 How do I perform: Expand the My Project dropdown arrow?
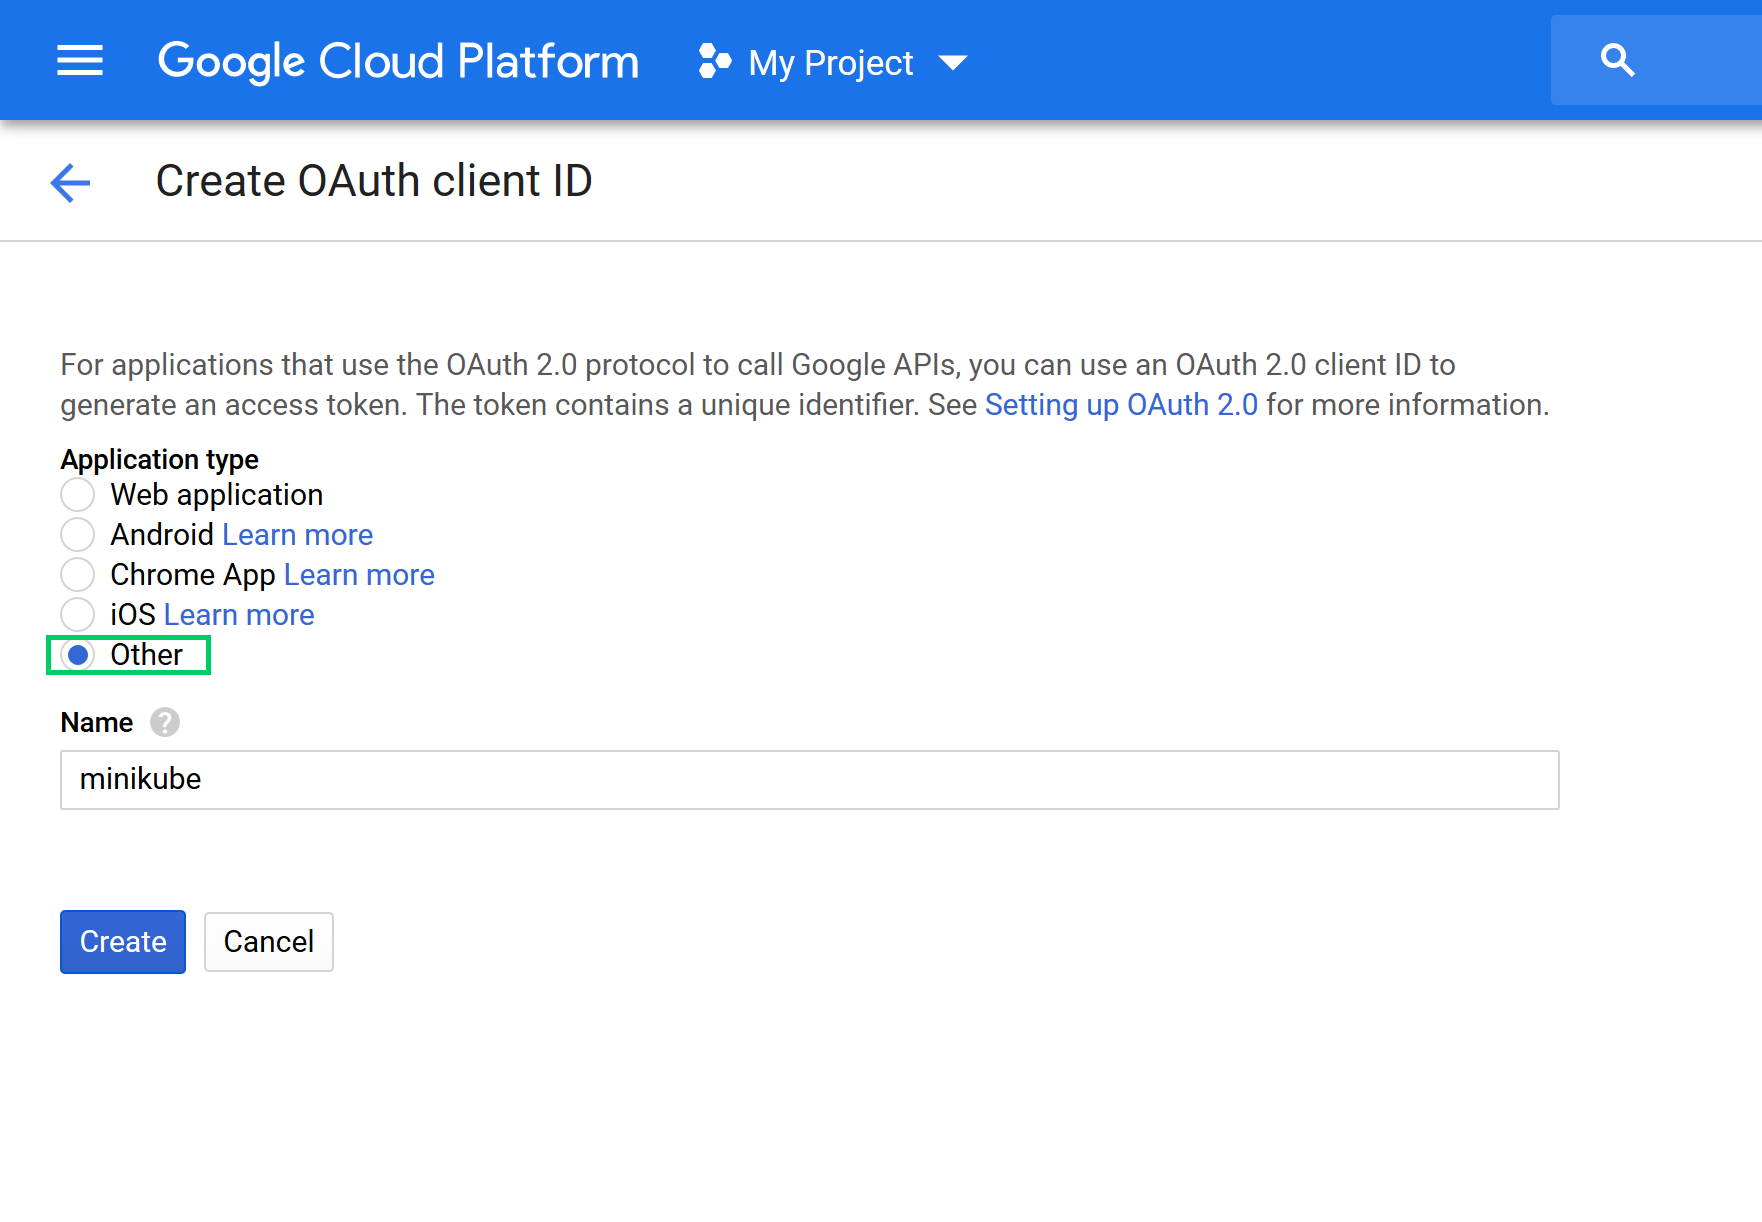[953, 63]
